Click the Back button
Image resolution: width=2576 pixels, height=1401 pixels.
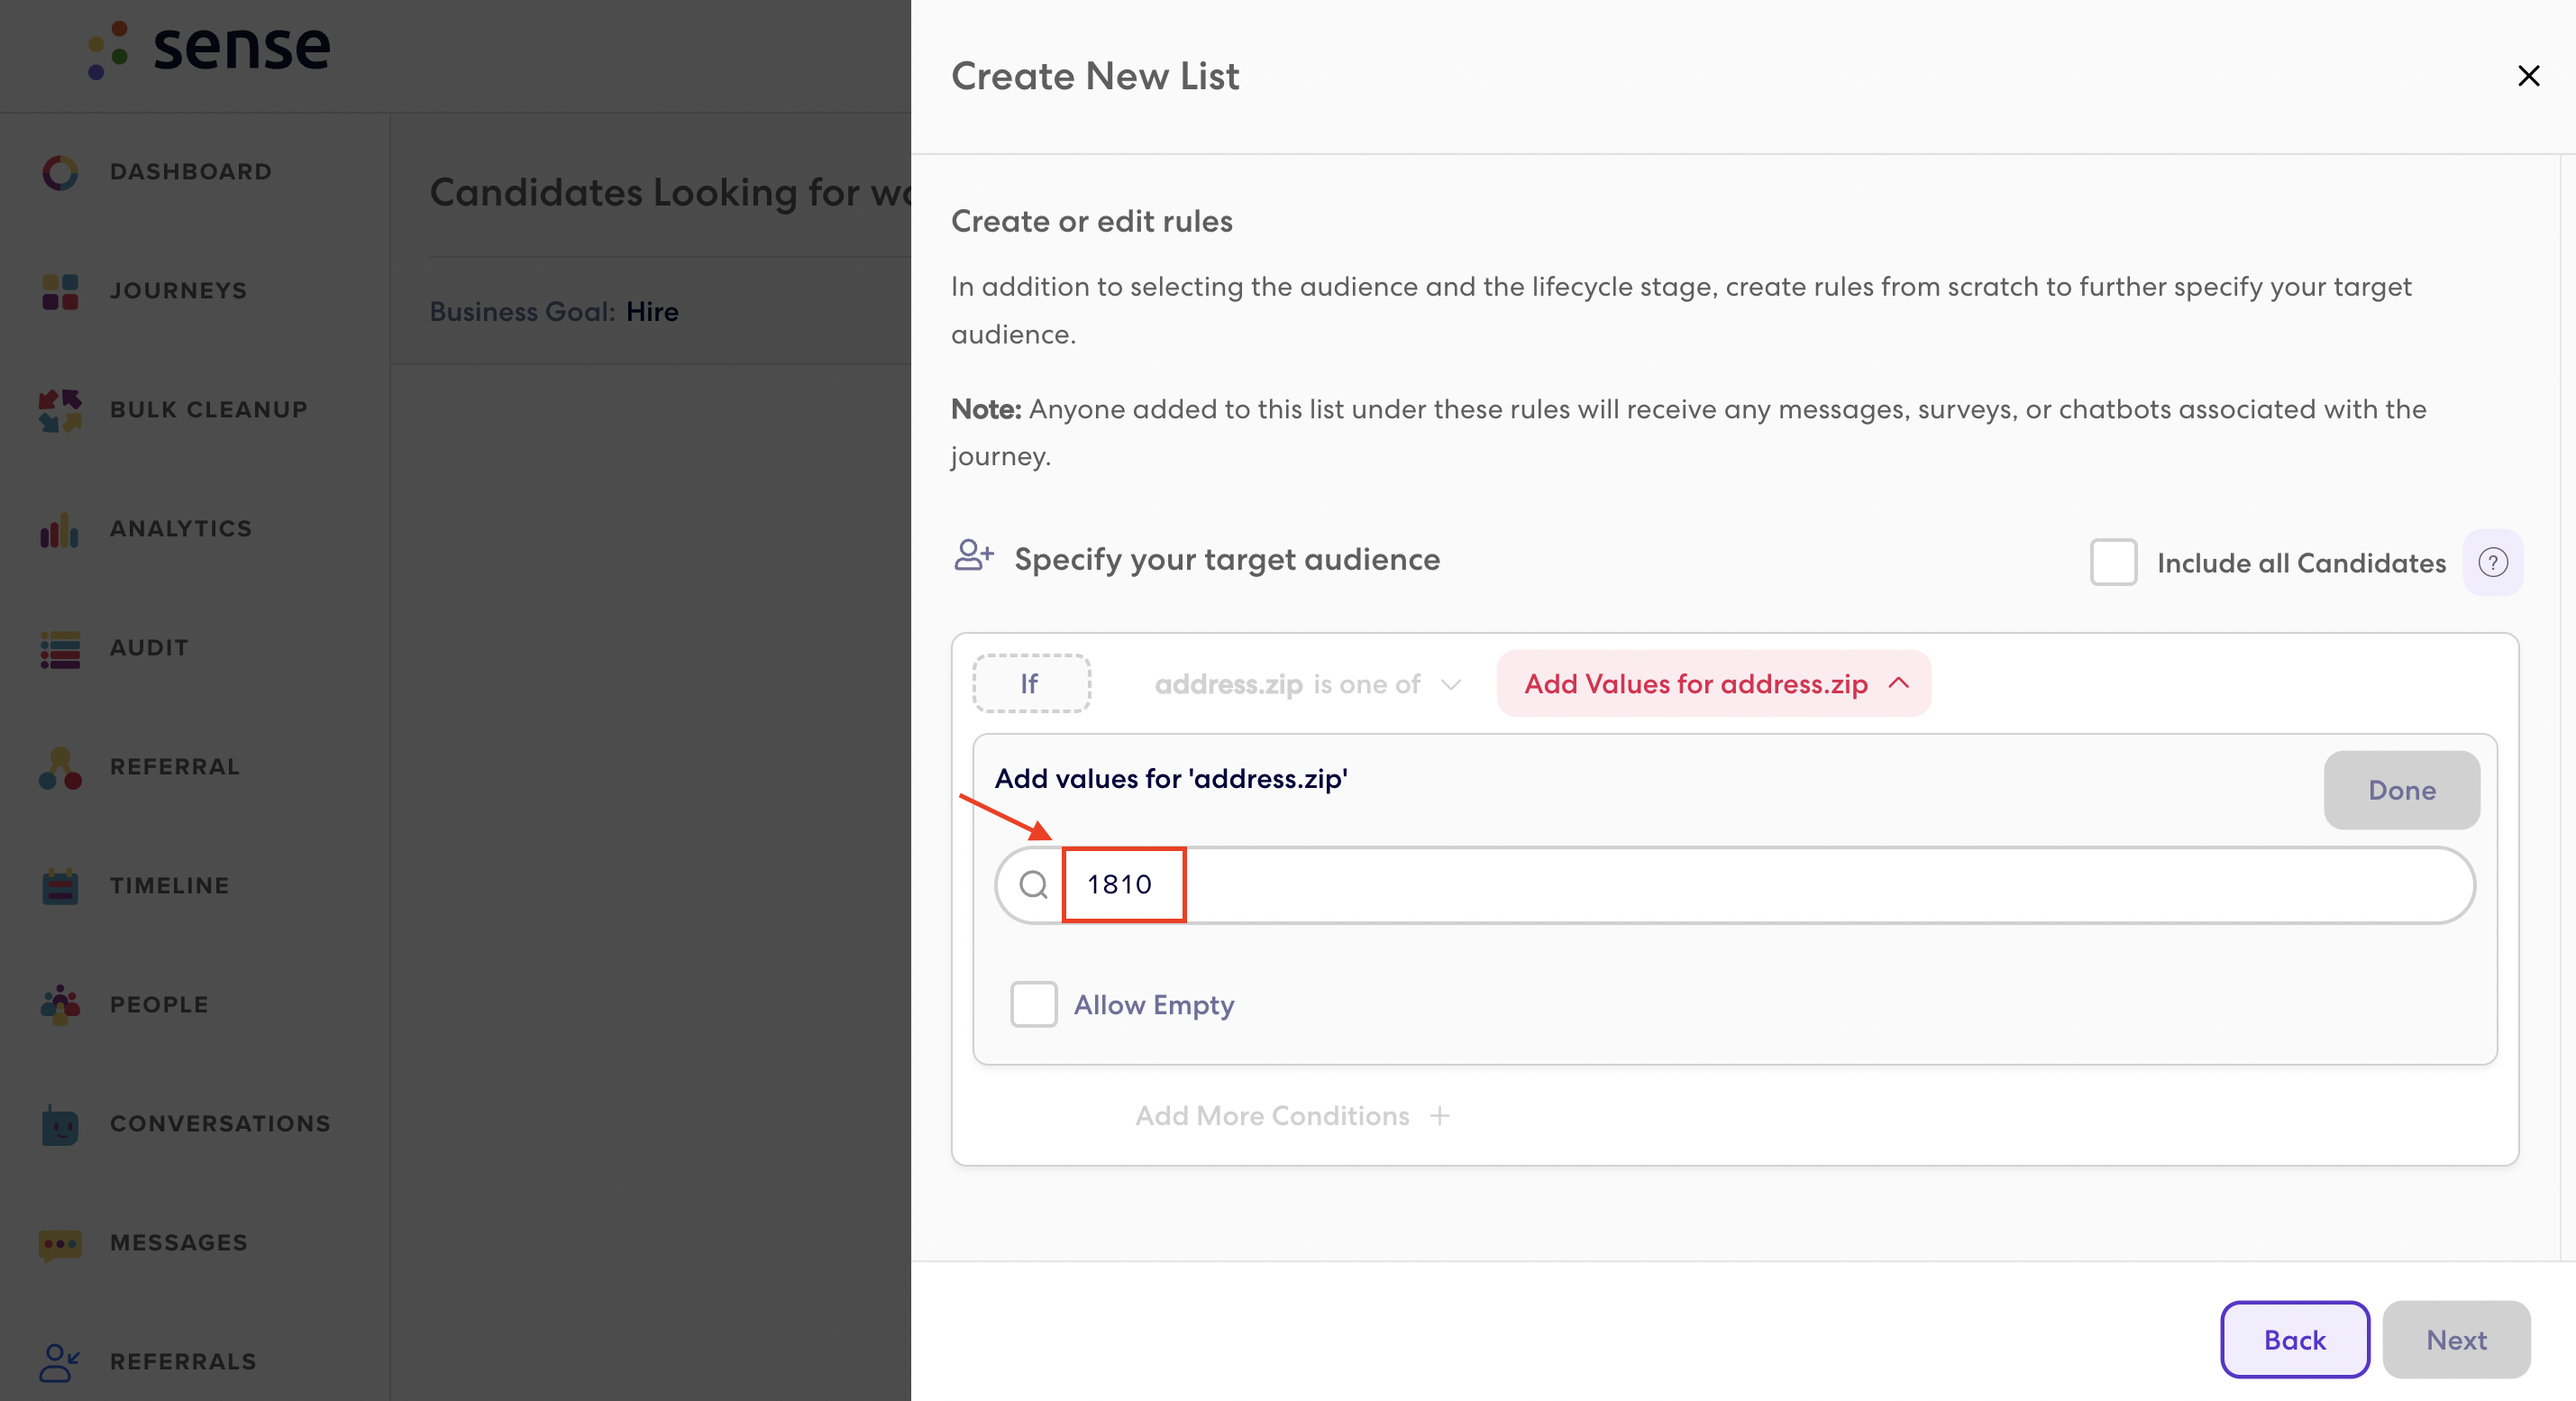coord(2295,1340)
